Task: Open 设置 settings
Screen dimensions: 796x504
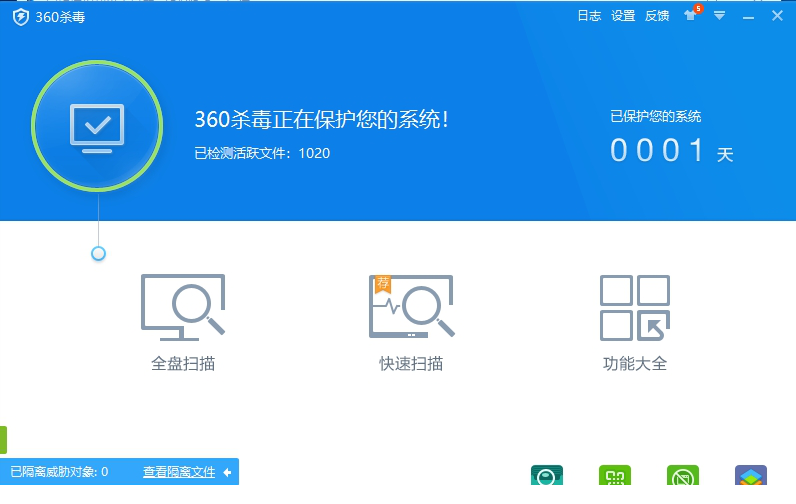Action: 623,16
